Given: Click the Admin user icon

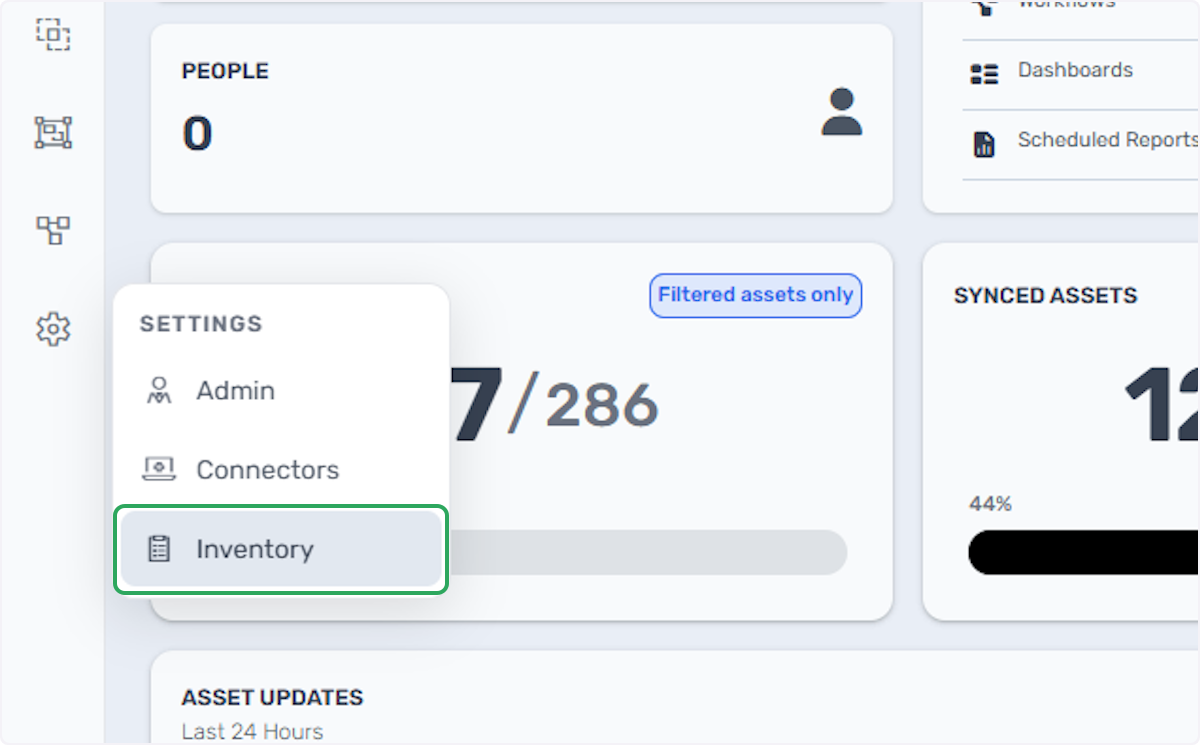Looking at the screenshot, I should coord(158,391).
